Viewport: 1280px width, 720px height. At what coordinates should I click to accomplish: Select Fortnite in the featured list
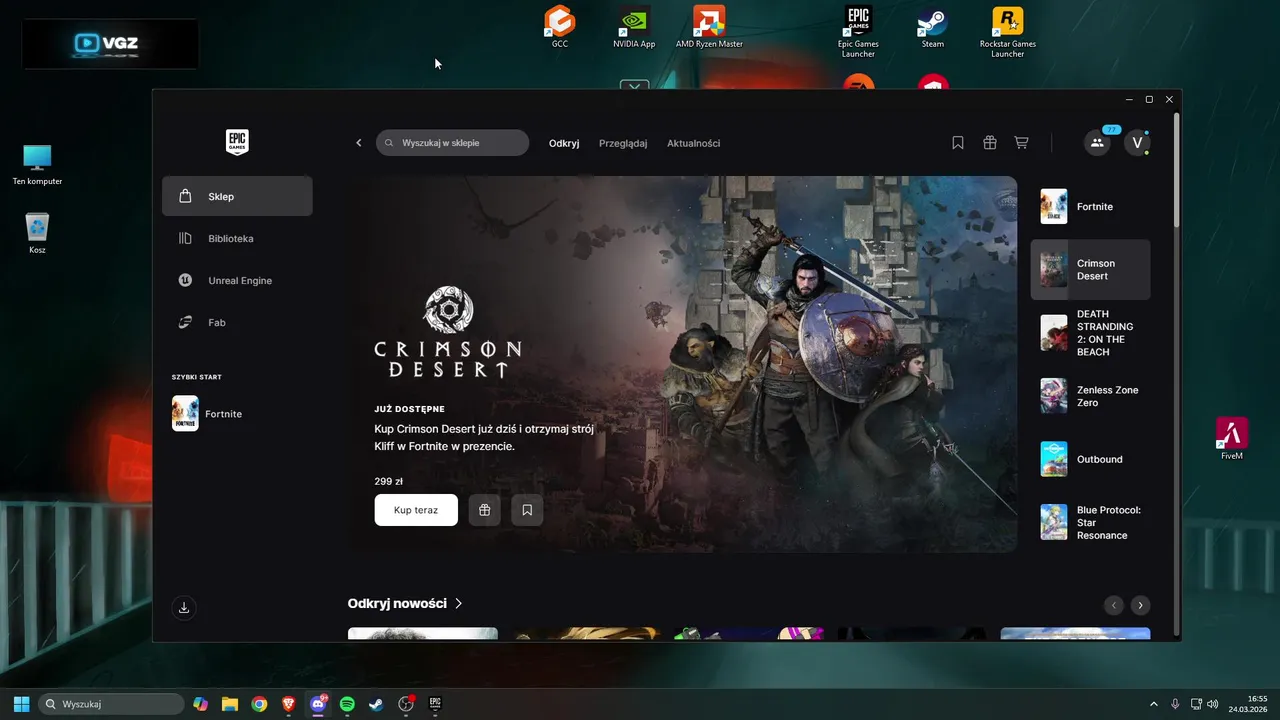point(1091,206)
